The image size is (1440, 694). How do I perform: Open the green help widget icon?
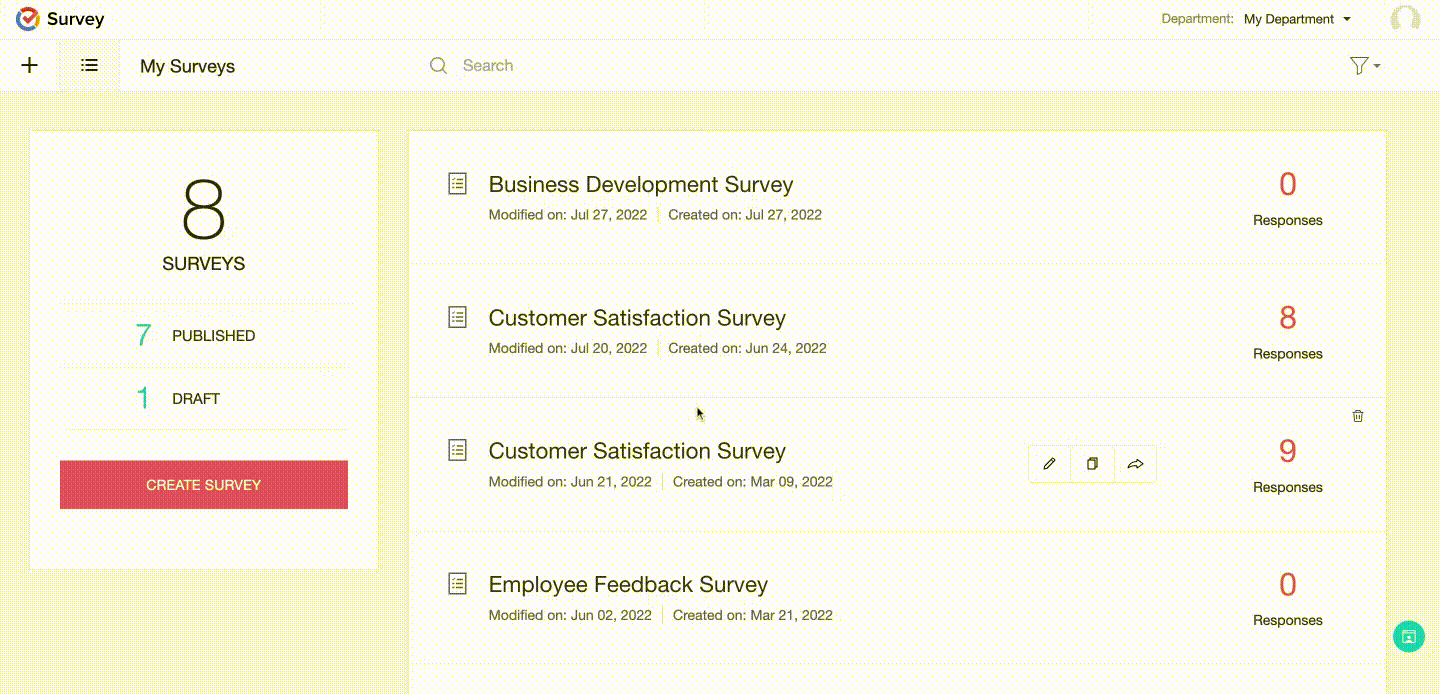pyautogui.click(x=1409, y=636)
